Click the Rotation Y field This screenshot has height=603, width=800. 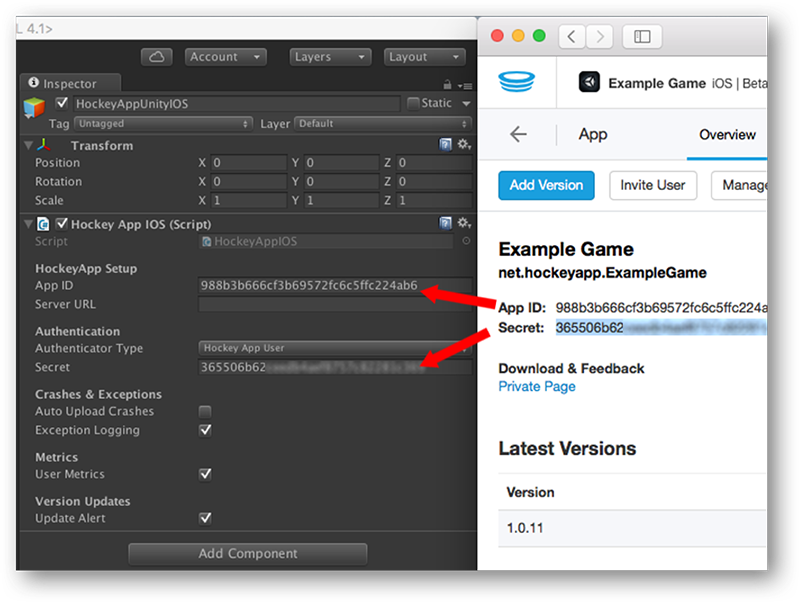341,182
